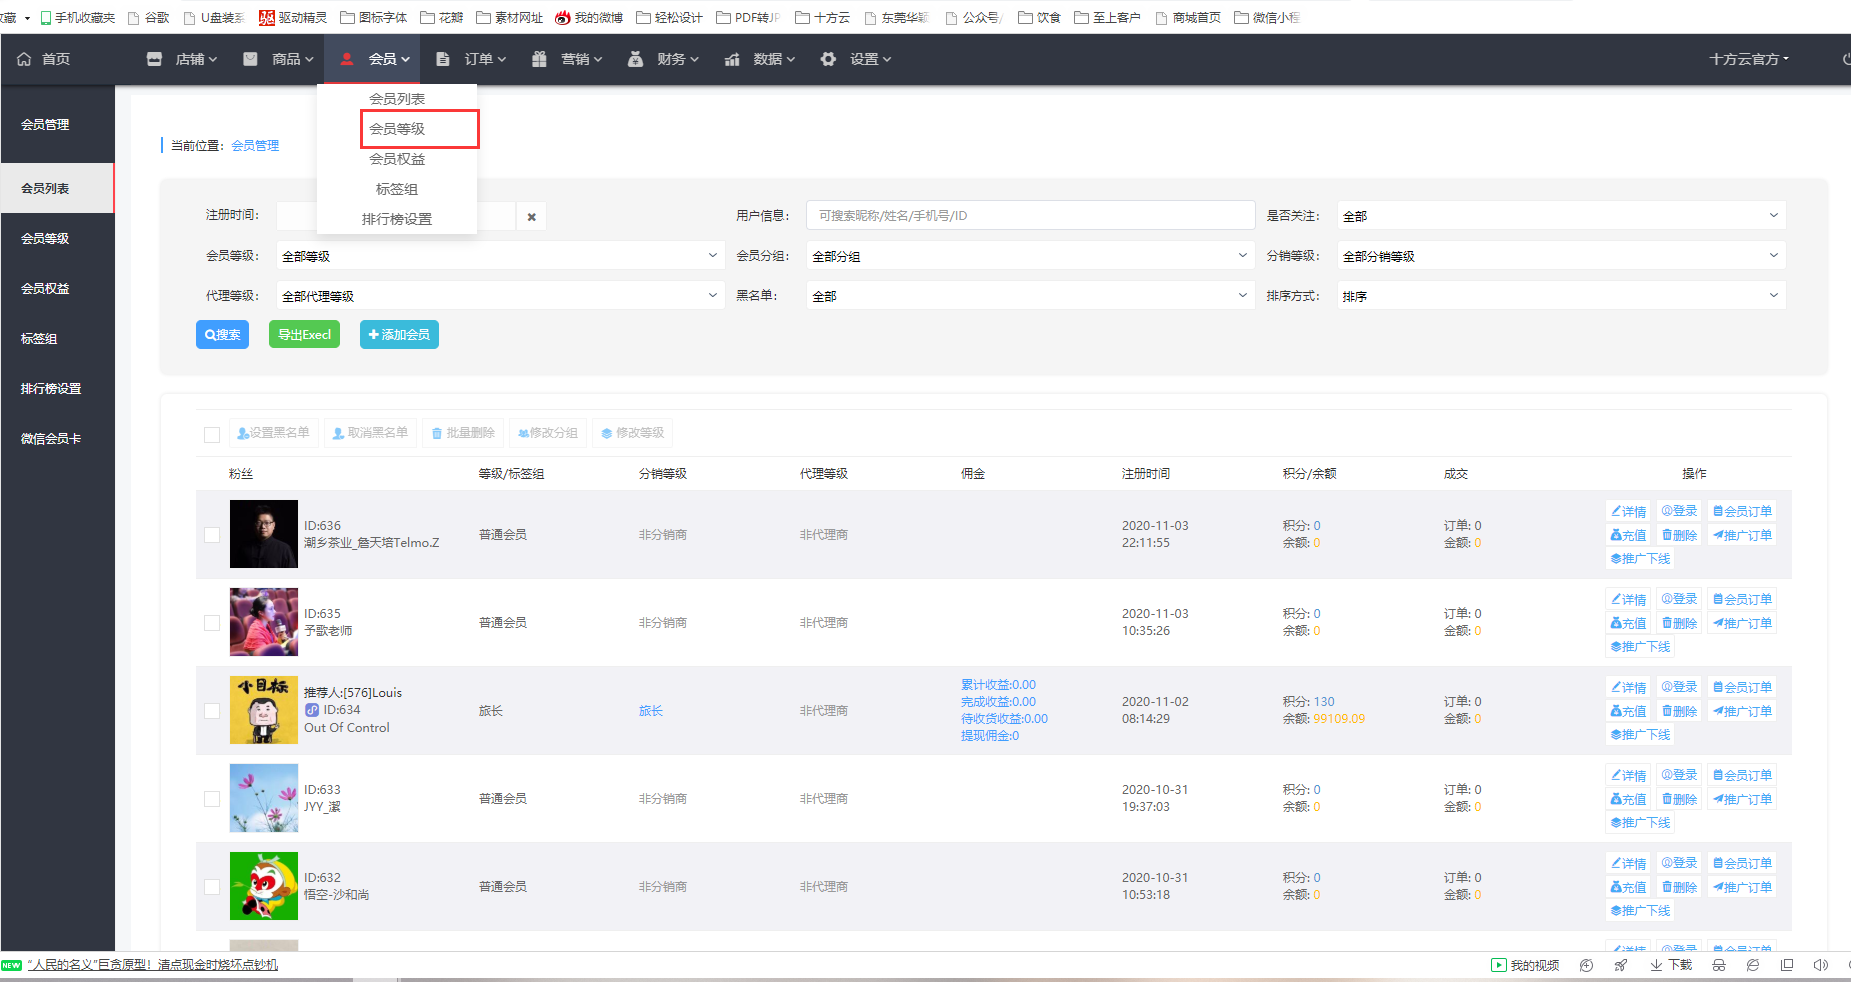Check the row for member ID:634
1851x982 pixels.
[x=212, y=711]
